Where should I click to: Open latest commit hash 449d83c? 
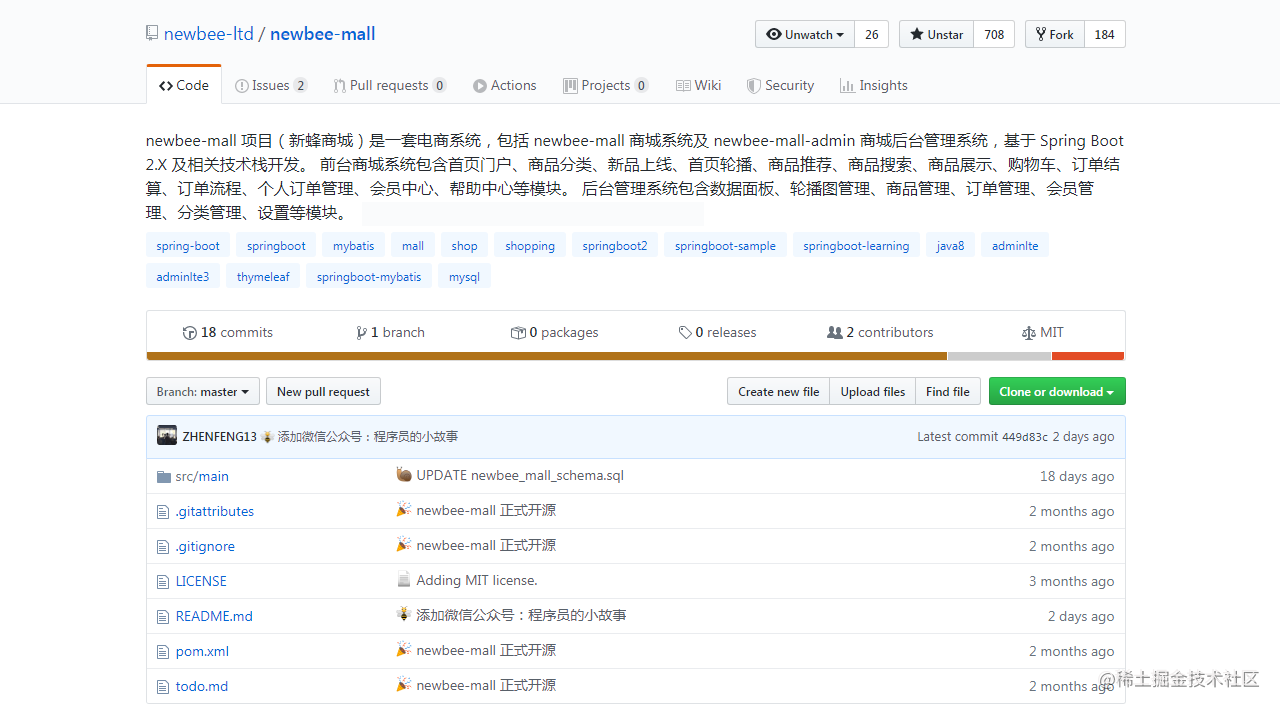point(1025,437)
